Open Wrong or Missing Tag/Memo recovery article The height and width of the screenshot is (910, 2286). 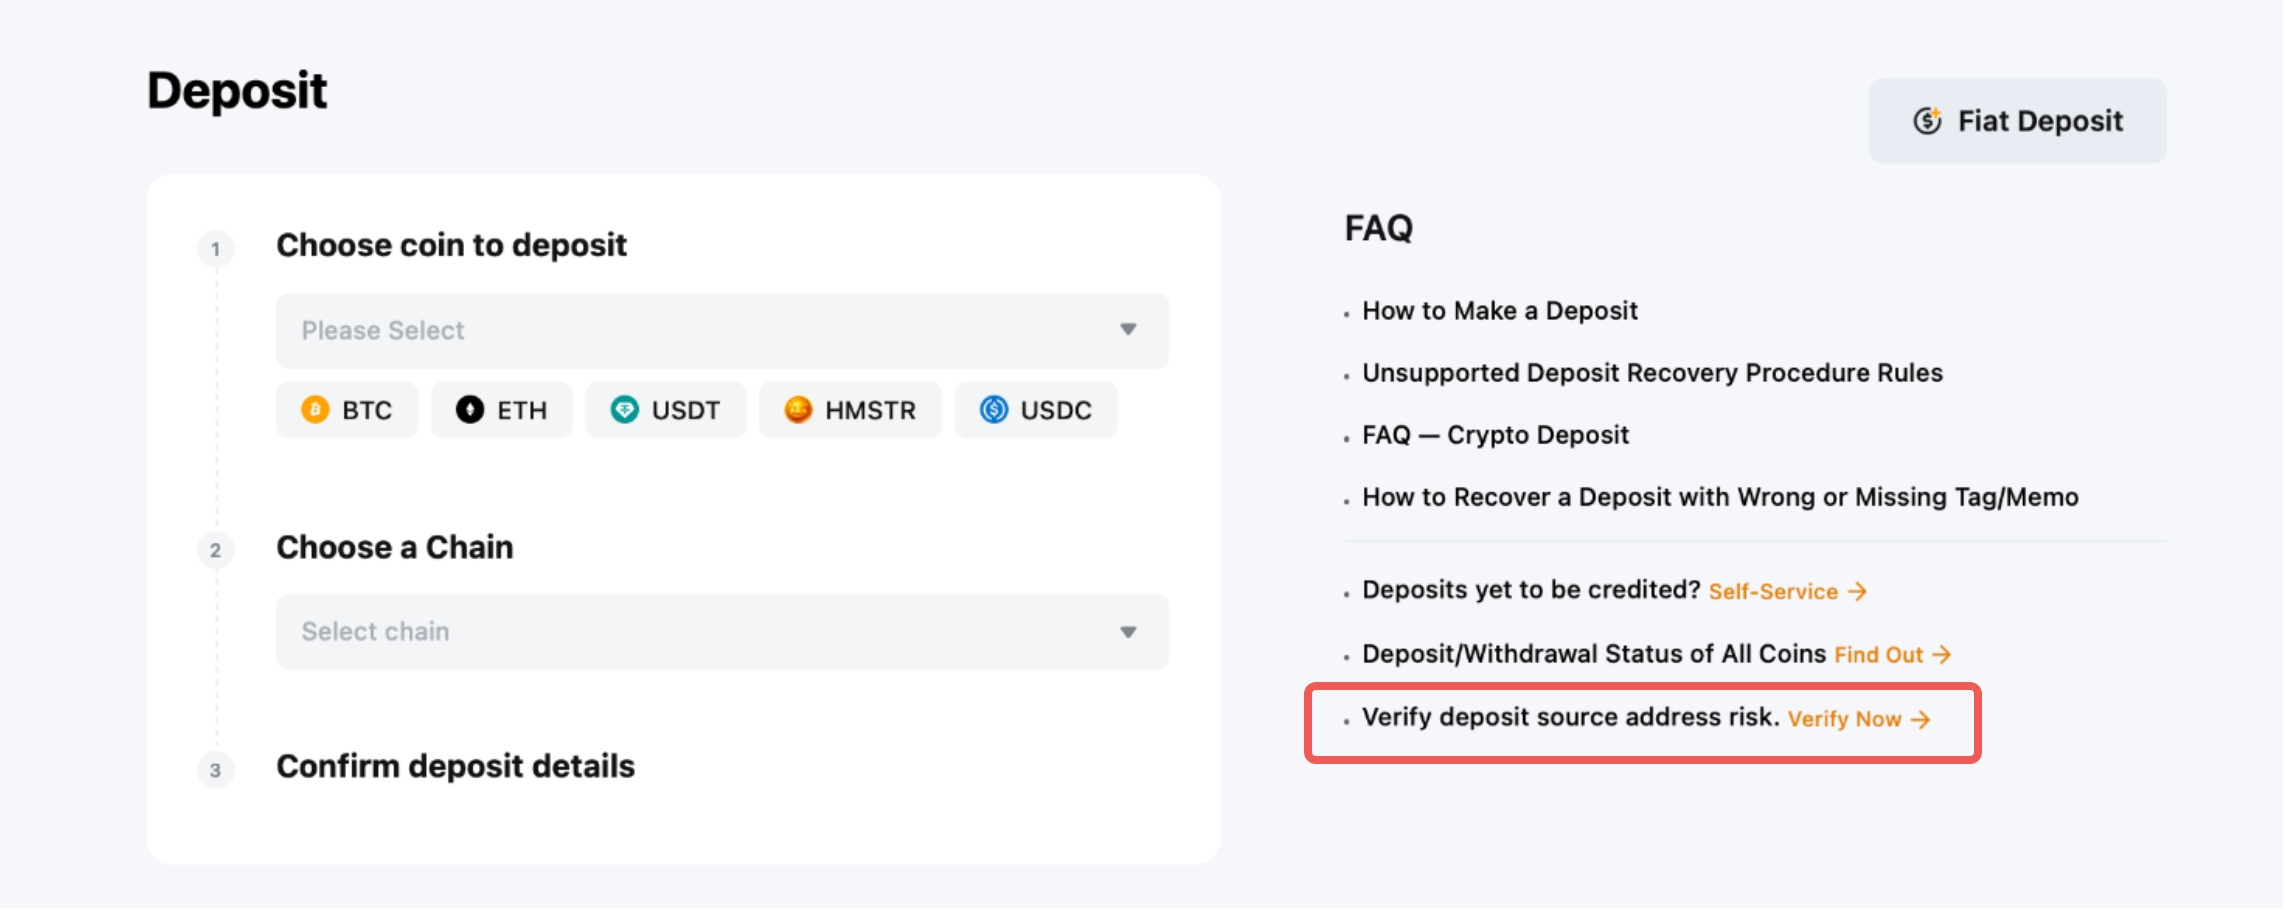pyautogui.click(x=1720, y=497)
